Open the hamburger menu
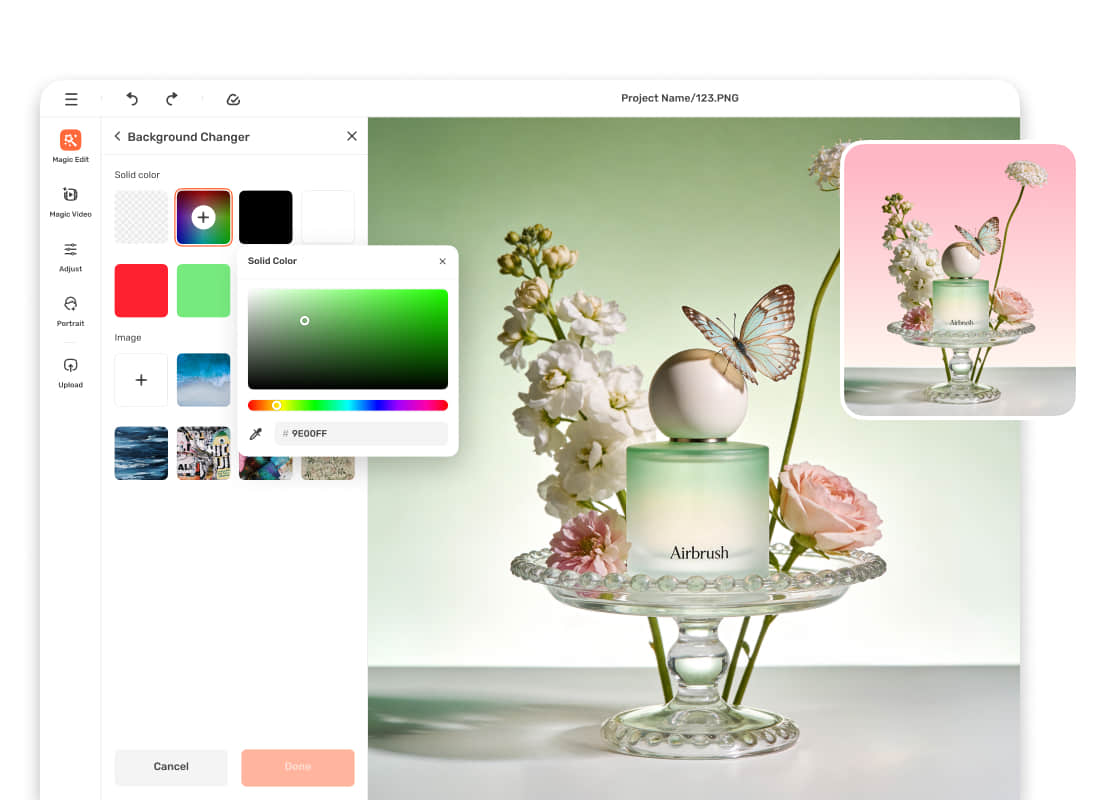Viewport: 1120px width, 800px height. (x=71, y=99)
